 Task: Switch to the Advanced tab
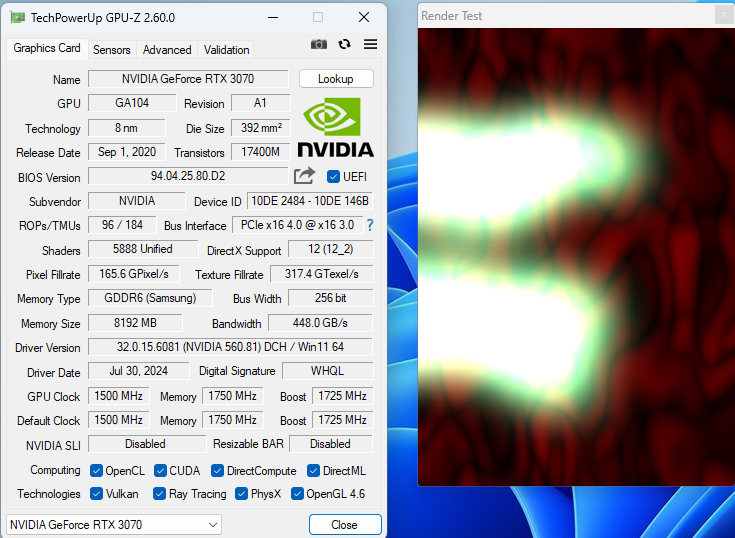click(167, 50)
